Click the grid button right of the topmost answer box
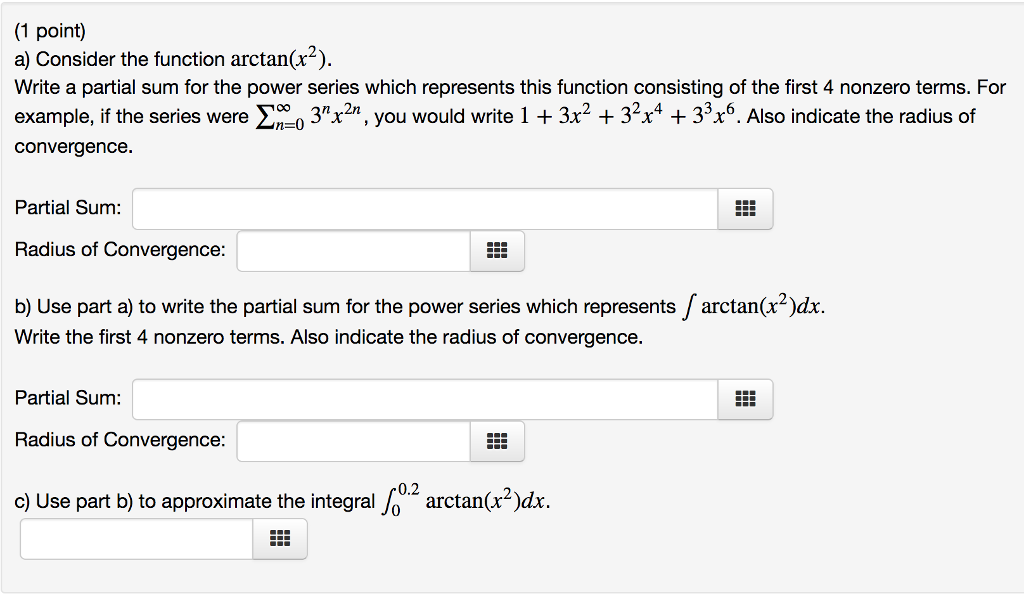Viewport: 1024px width, 596px height. coord(745,209)
